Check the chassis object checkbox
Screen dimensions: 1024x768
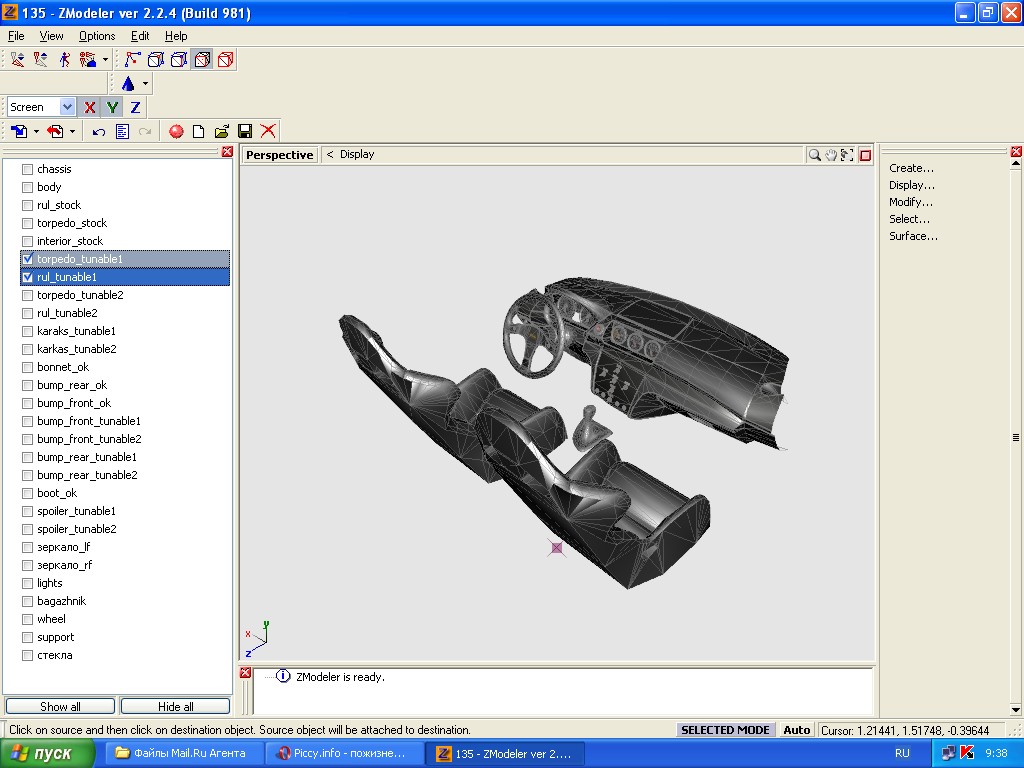[x=27, y=169]
